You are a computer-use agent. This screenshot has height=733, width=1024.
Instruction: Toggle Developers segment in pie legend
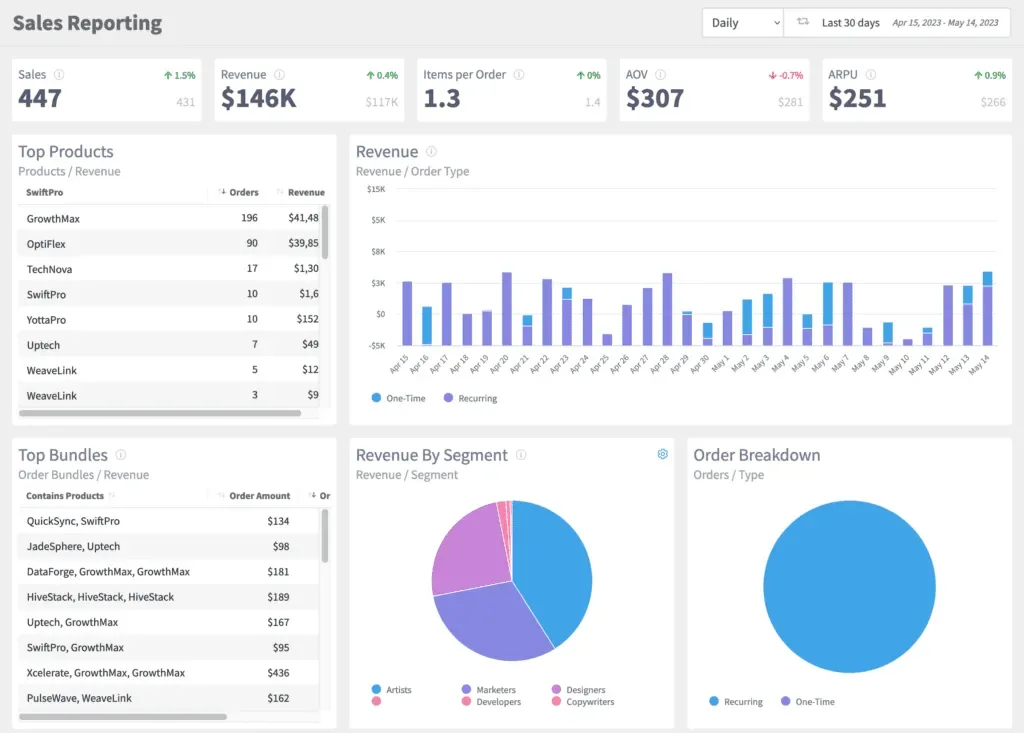[x=491, y=702]
